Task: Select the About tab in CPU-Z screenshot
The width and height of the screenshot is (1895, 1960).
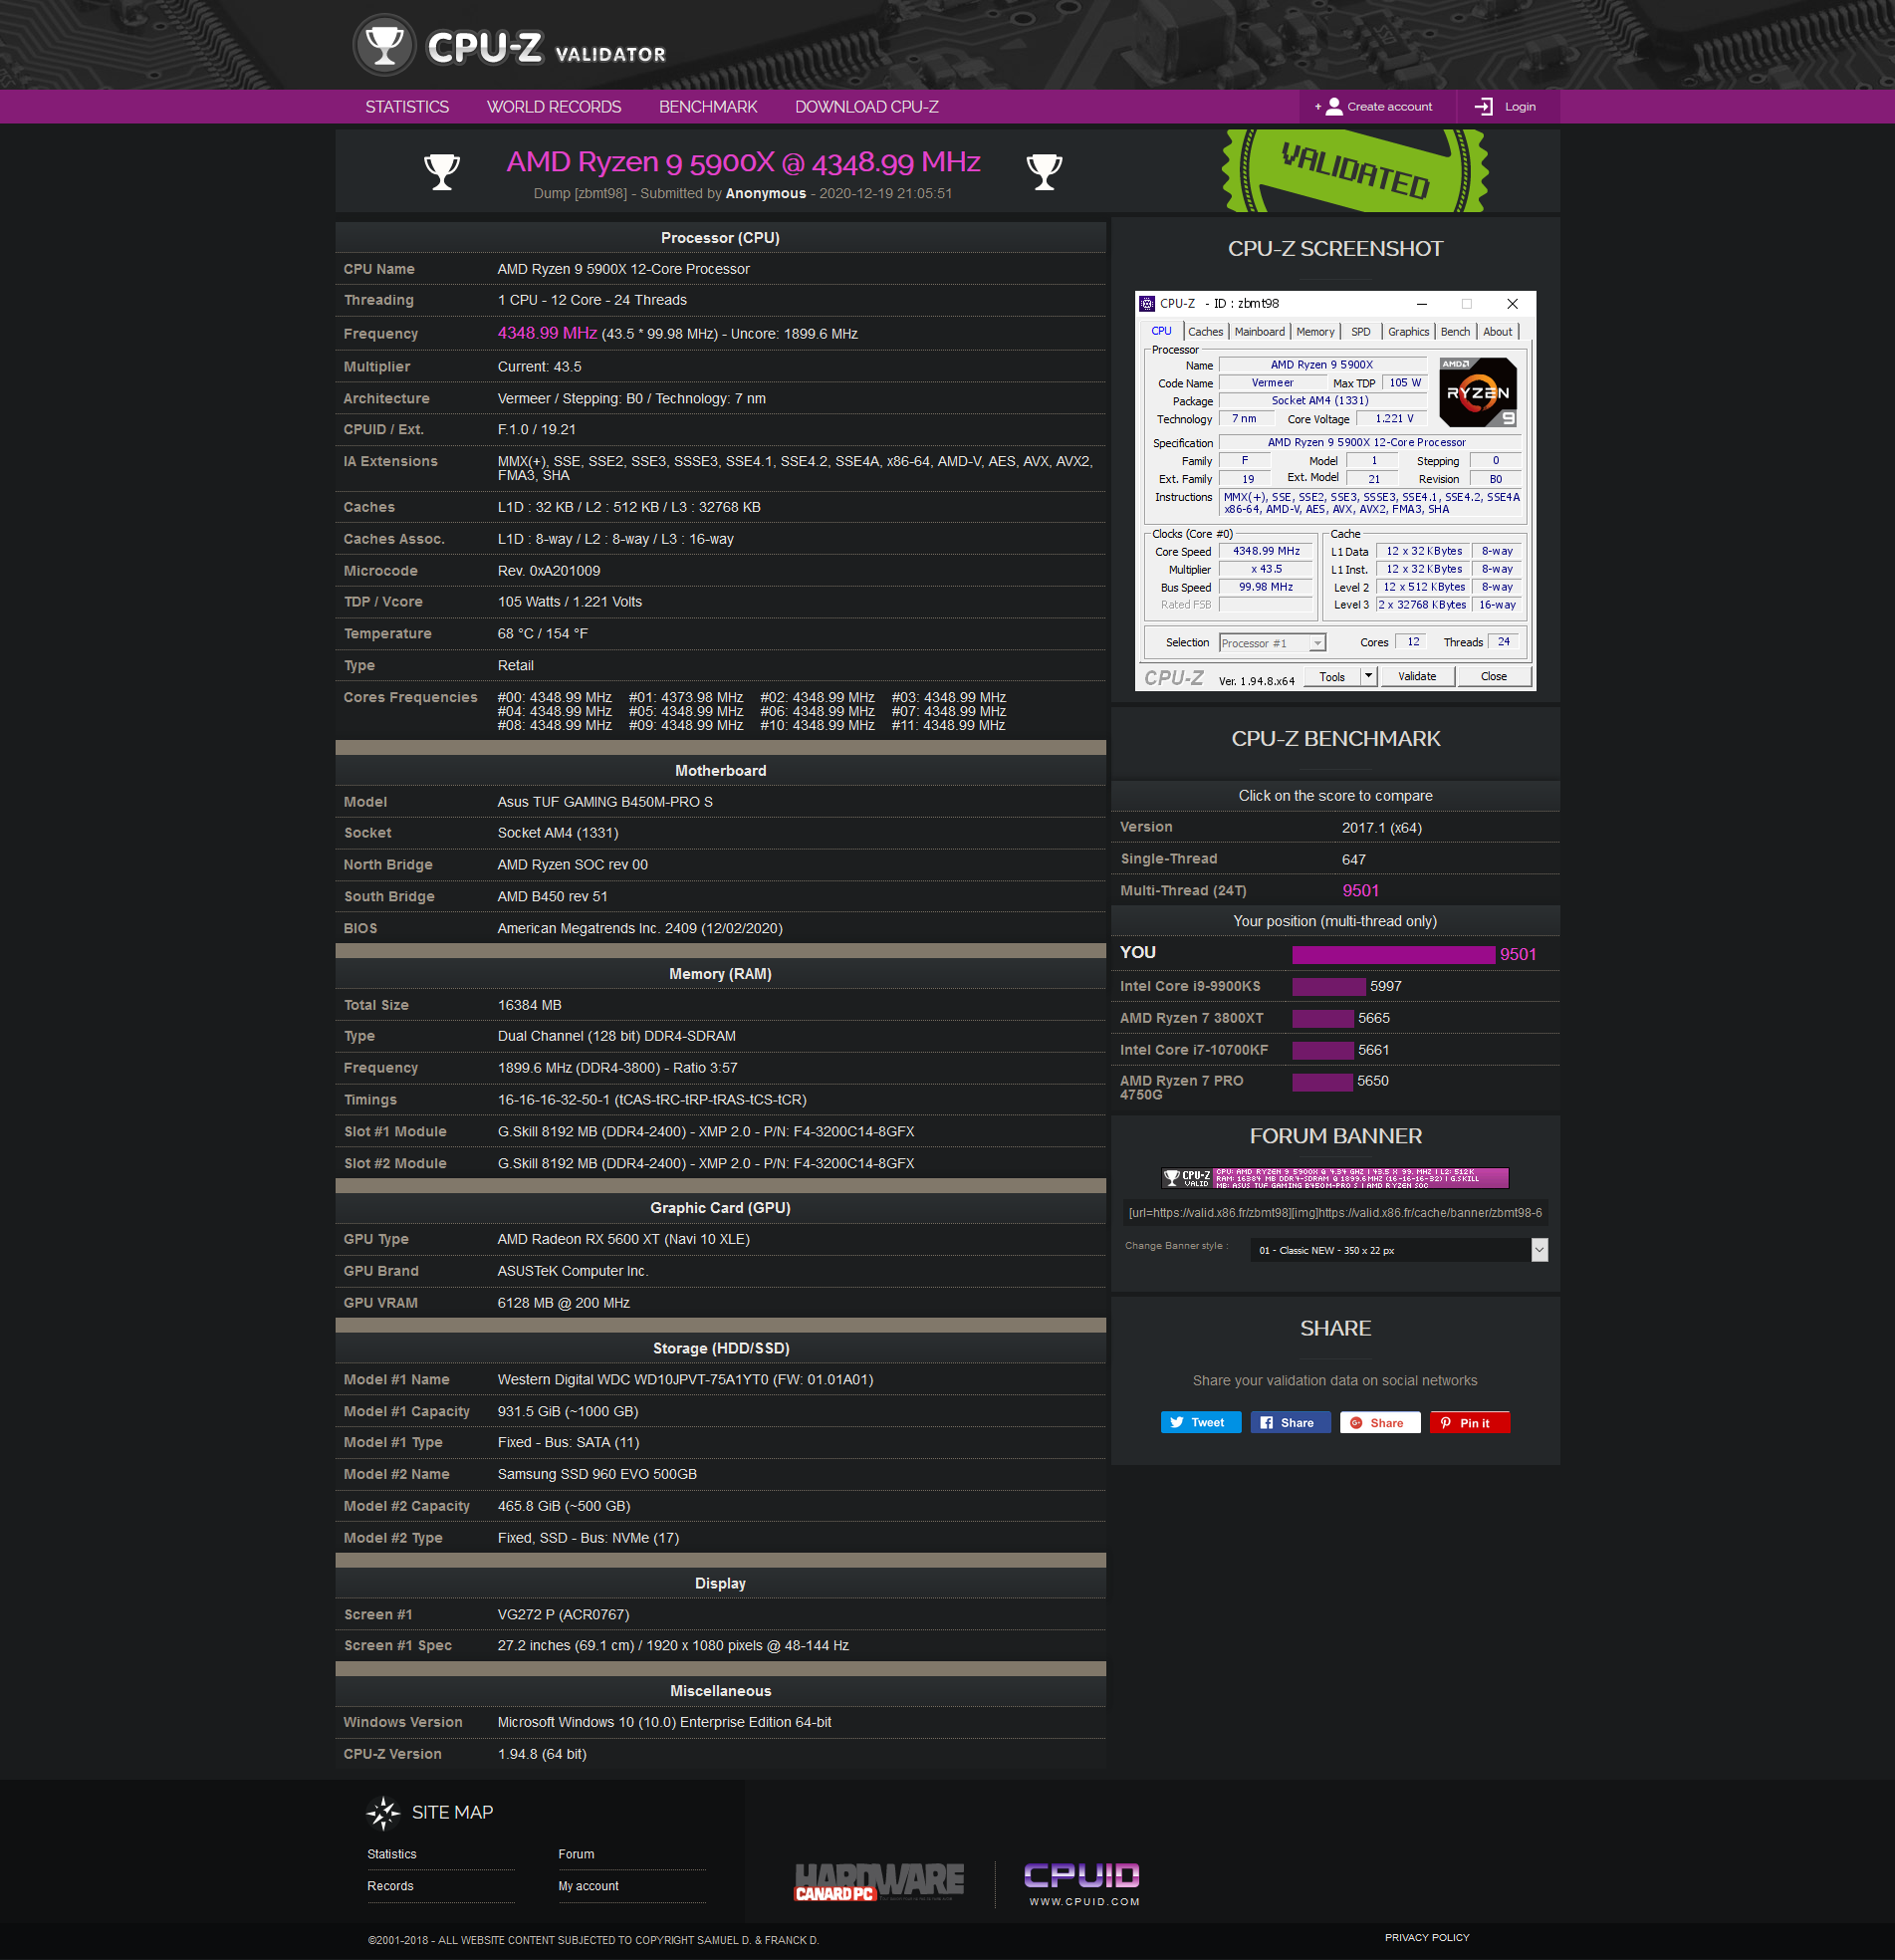Action: pos(1497,332)
